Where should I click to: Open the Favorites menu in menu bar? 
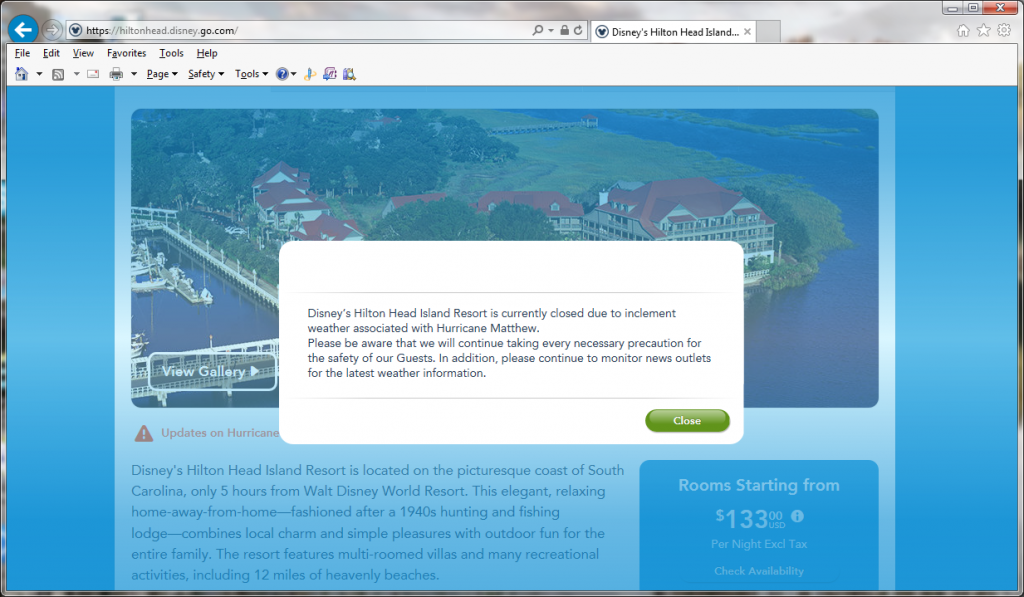pyautogui.click(x=126, y=53)
